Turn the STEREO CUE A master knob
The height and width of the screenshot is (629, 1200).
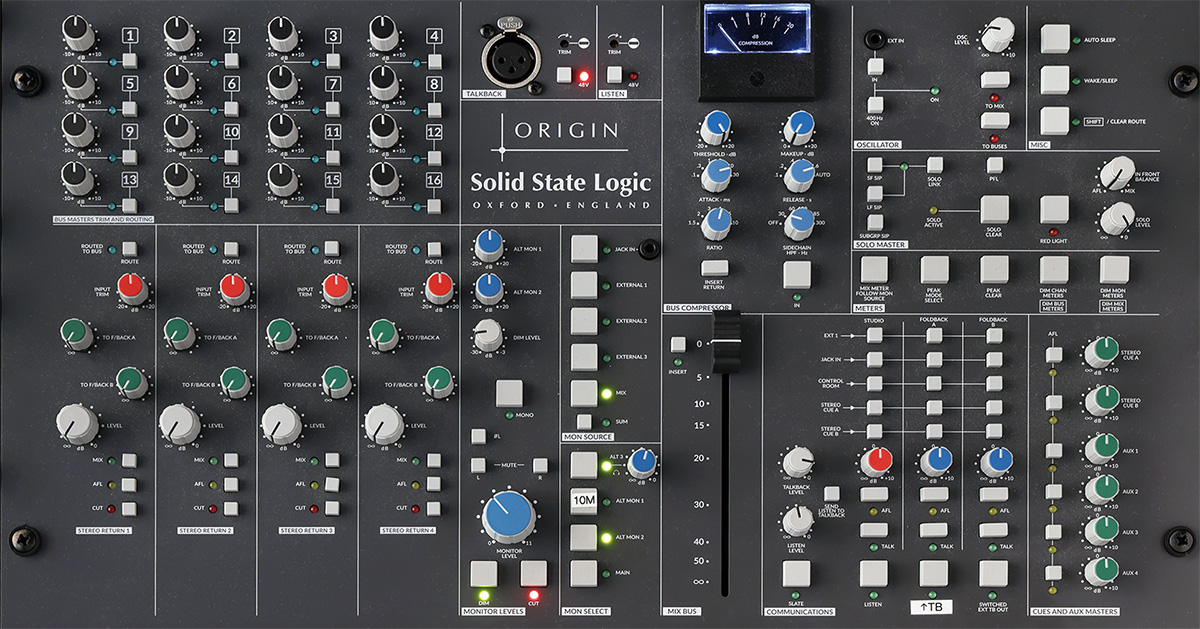[x=1101, y=353]
